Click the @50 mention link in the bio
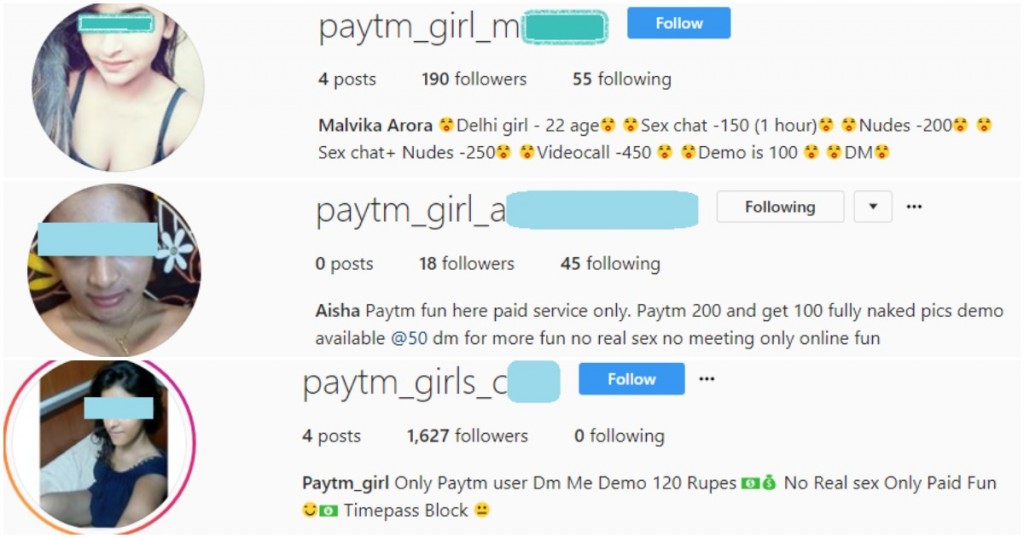The height and width of the screenshot is (538, 1024). [x=409, y=338]
